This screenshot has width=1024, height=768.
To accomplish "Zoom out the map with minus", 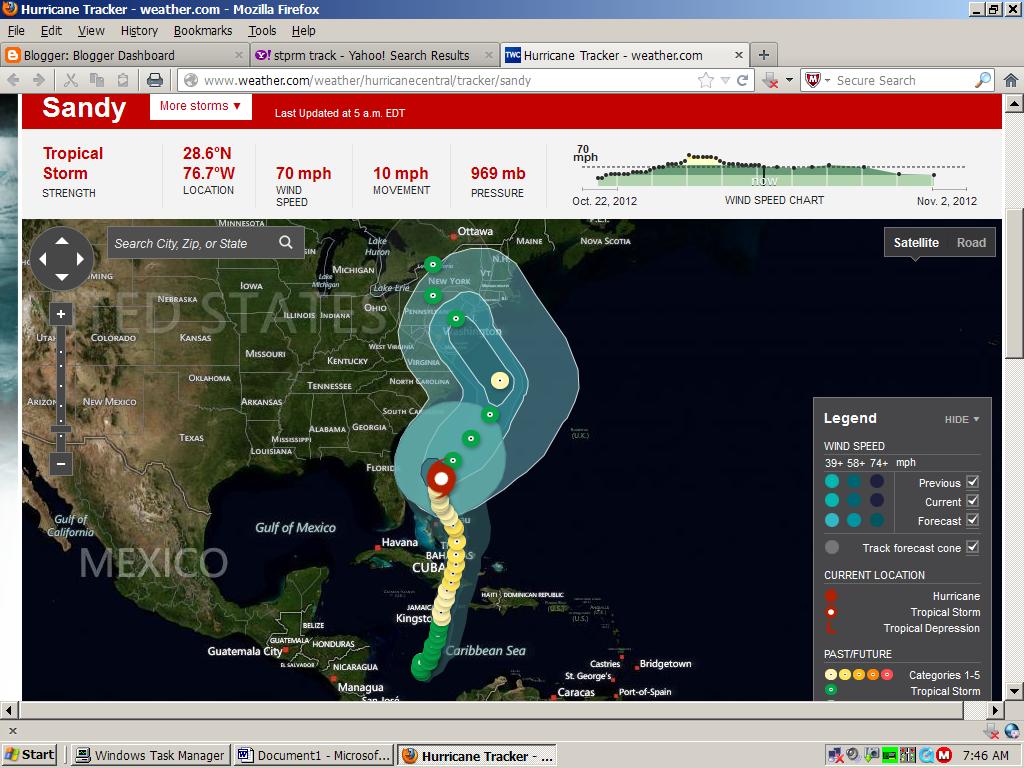I will click(x=61, y=464).
